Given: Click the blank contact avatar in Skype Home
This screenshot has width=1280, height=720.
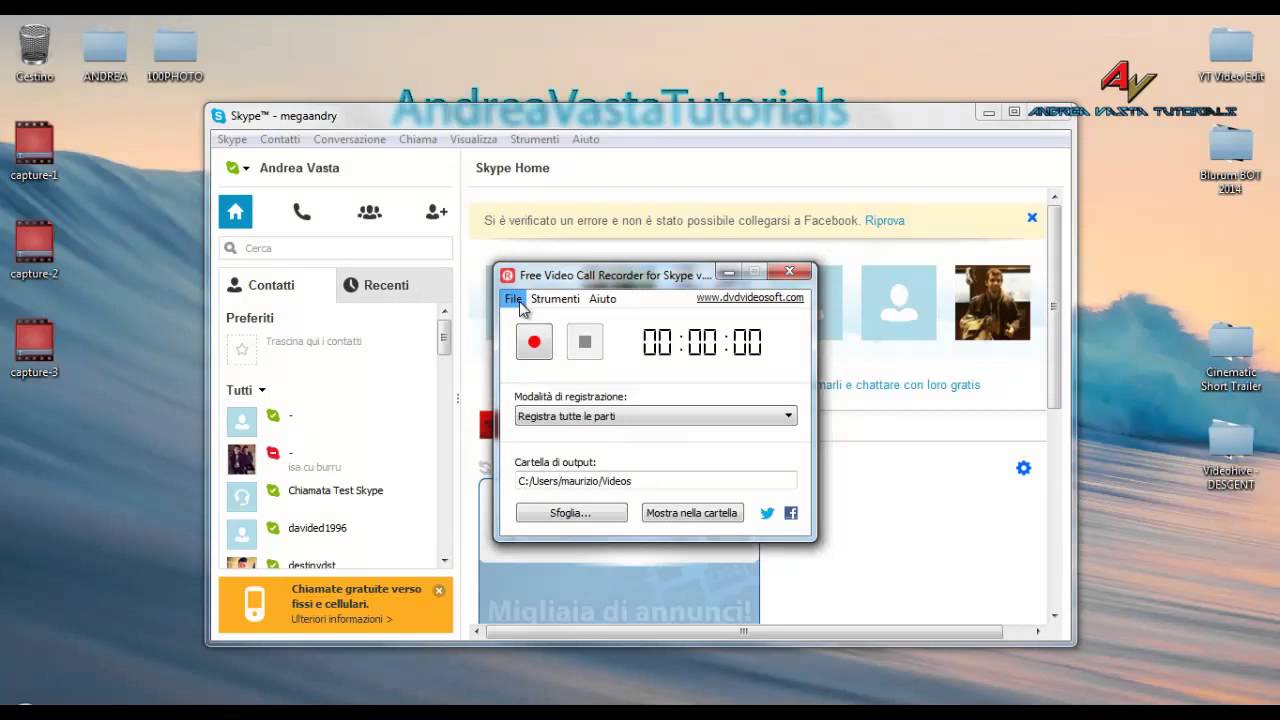Looking at the screenshot, I should click(x=899, y=302).
